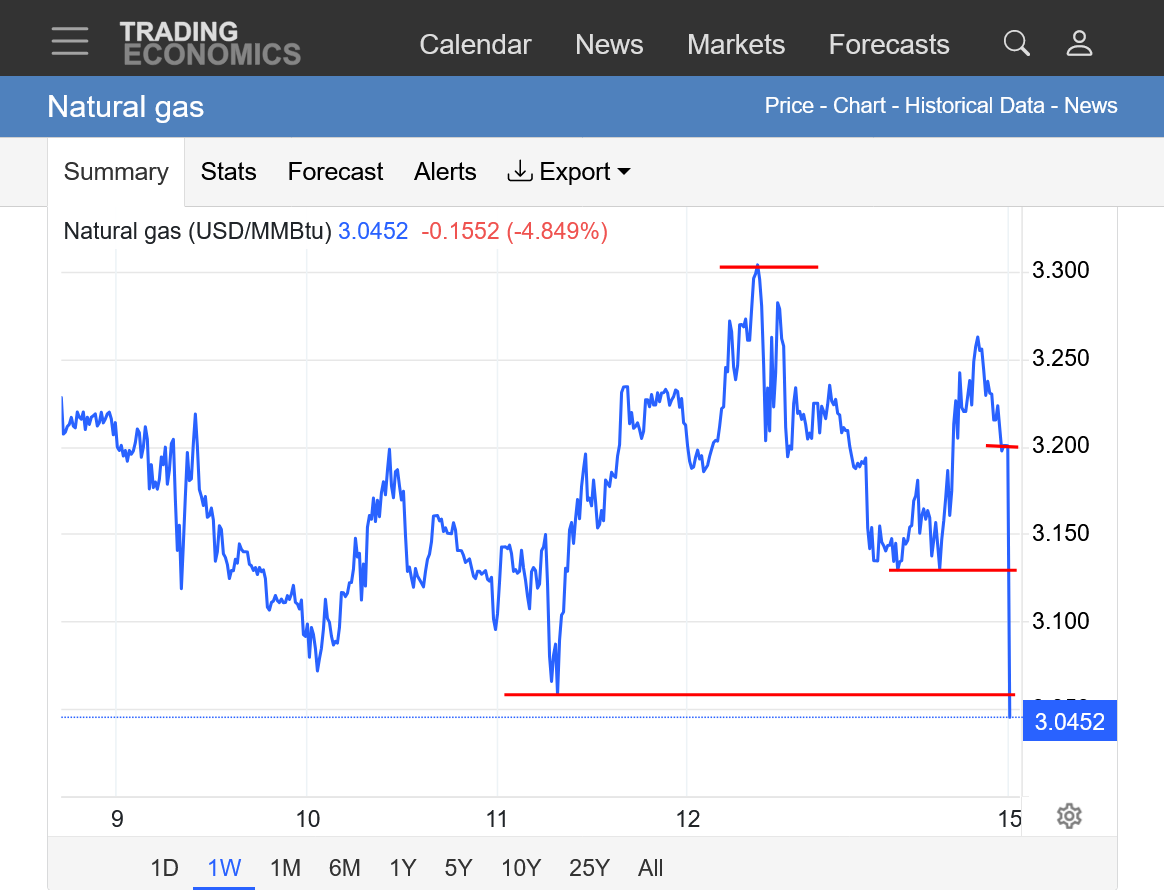Click the current price label 3.0452
The width and height of the screenshot is (1164, 890).
pyautogui.click(x=1069, y=722)
